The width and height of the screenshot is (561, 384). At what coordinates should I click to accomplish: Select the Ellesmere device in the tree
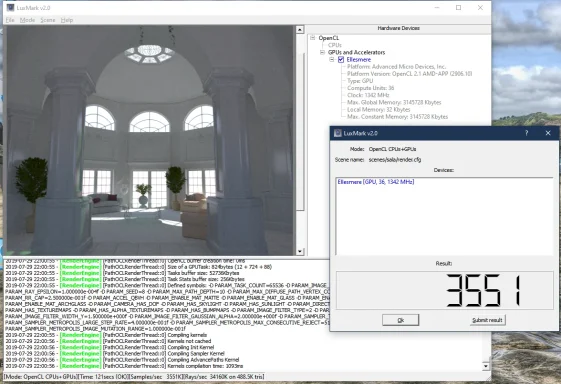coord(358,59)
